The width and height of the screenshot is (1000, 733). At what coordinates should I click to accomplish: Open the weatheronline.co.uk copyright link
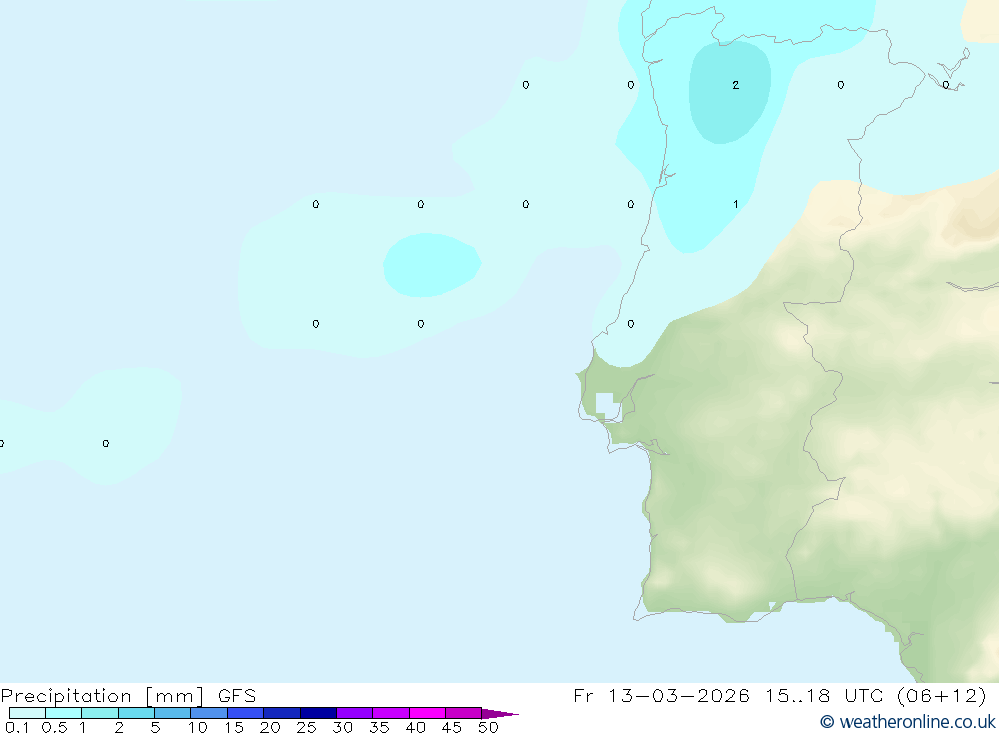click(x=908, y=722)
